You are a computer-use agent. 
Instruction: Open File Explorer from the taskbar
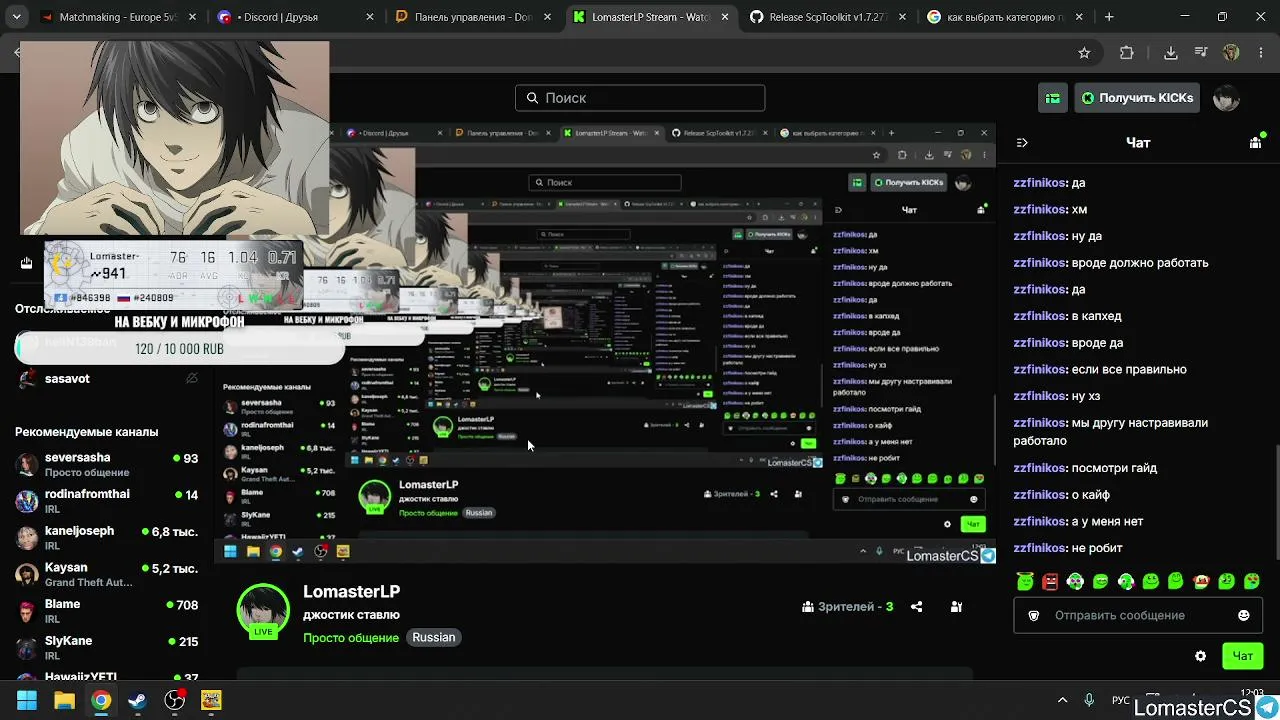tap(64, 700)
